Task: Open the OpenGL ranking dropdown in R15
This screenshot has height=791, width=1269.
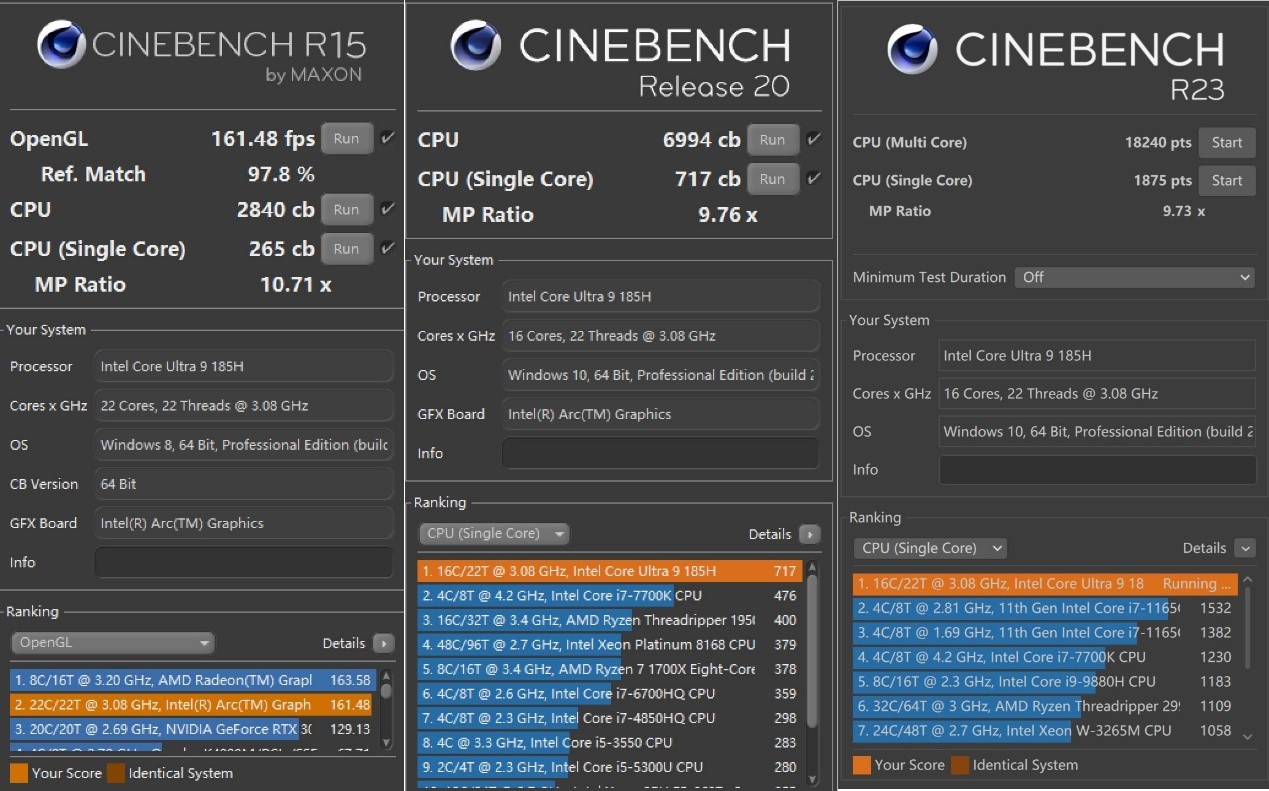Action: (x=113, y=643)
